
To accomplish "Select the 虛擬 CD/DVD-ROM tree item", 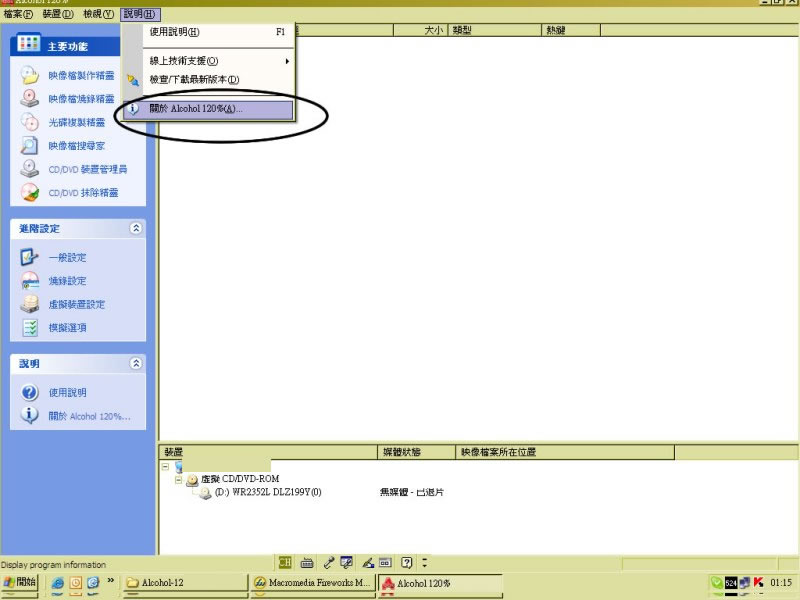I will (x=240, y=479).
